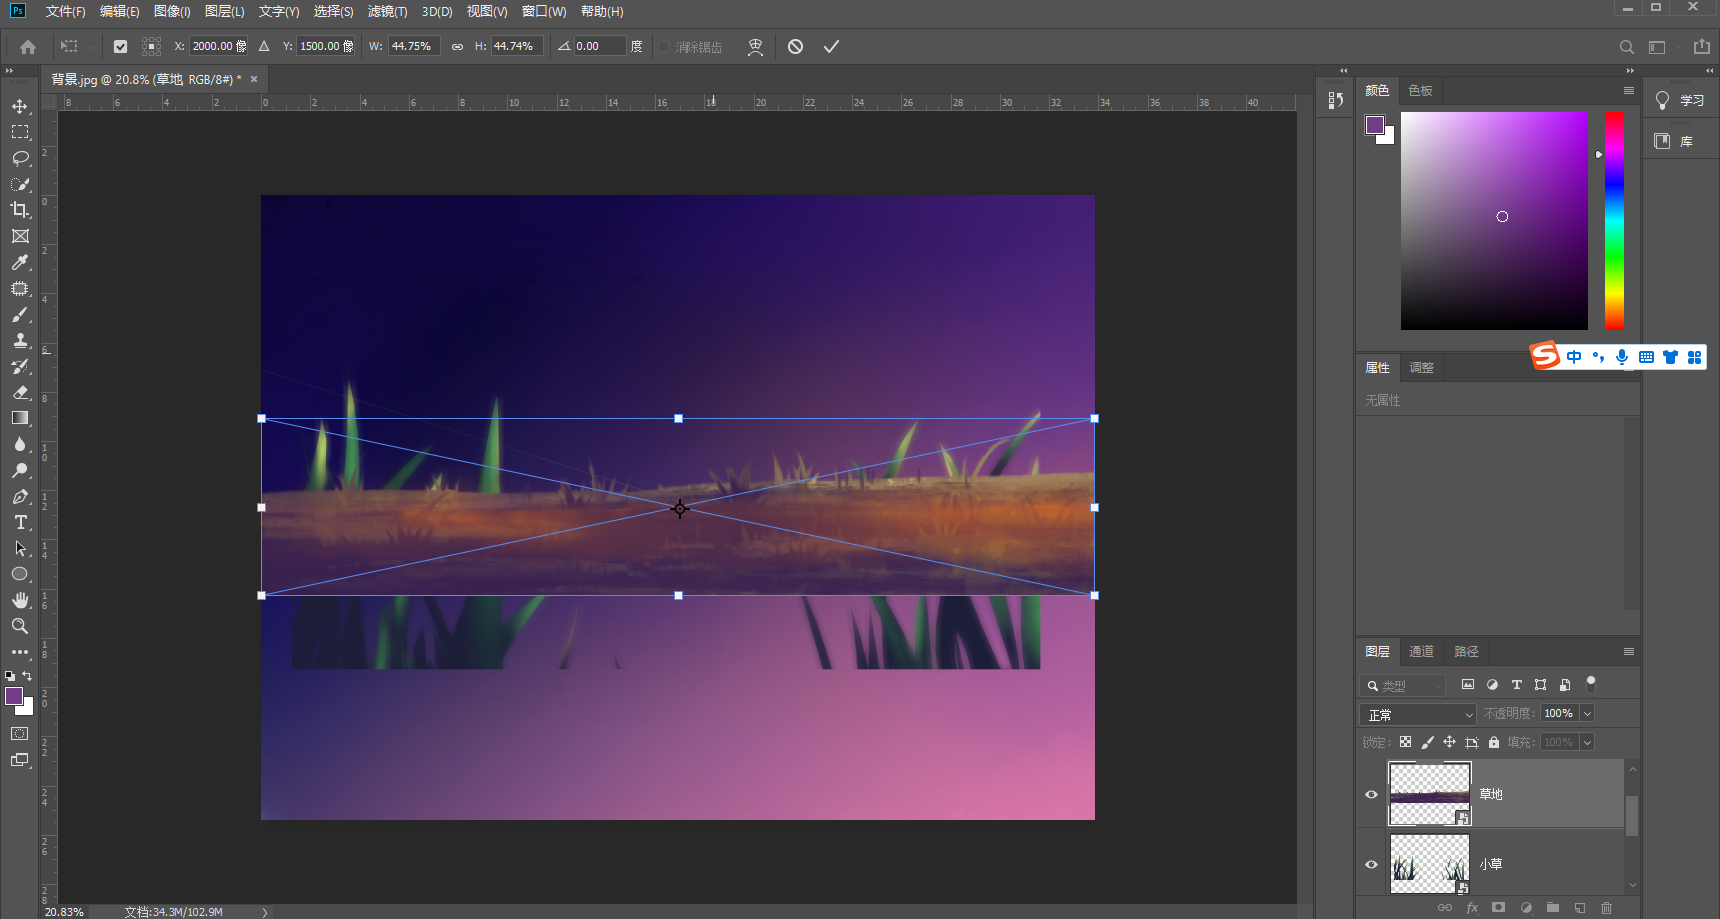This screenshot has height=919, width=1720.
Task: Click the delete layer trash icon
Action: 1607,908
